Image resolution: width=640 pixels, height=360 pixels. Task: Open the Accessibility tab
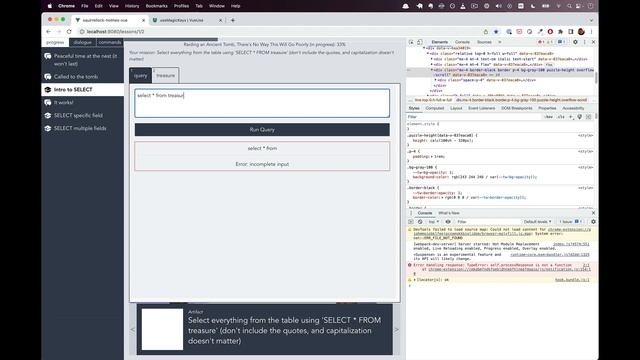click(x=573, y=108)
